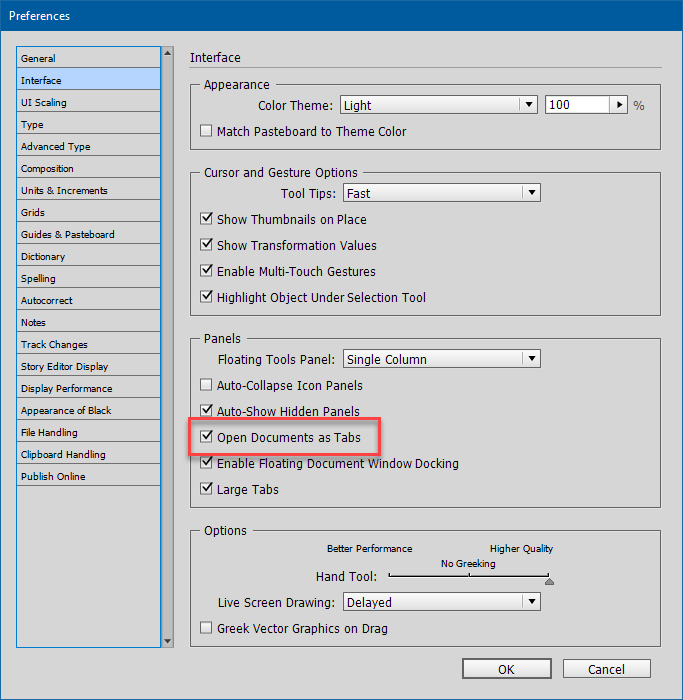
Task: Toggle Show Thumbnails on Place
Action: click(x=207, y=219)
